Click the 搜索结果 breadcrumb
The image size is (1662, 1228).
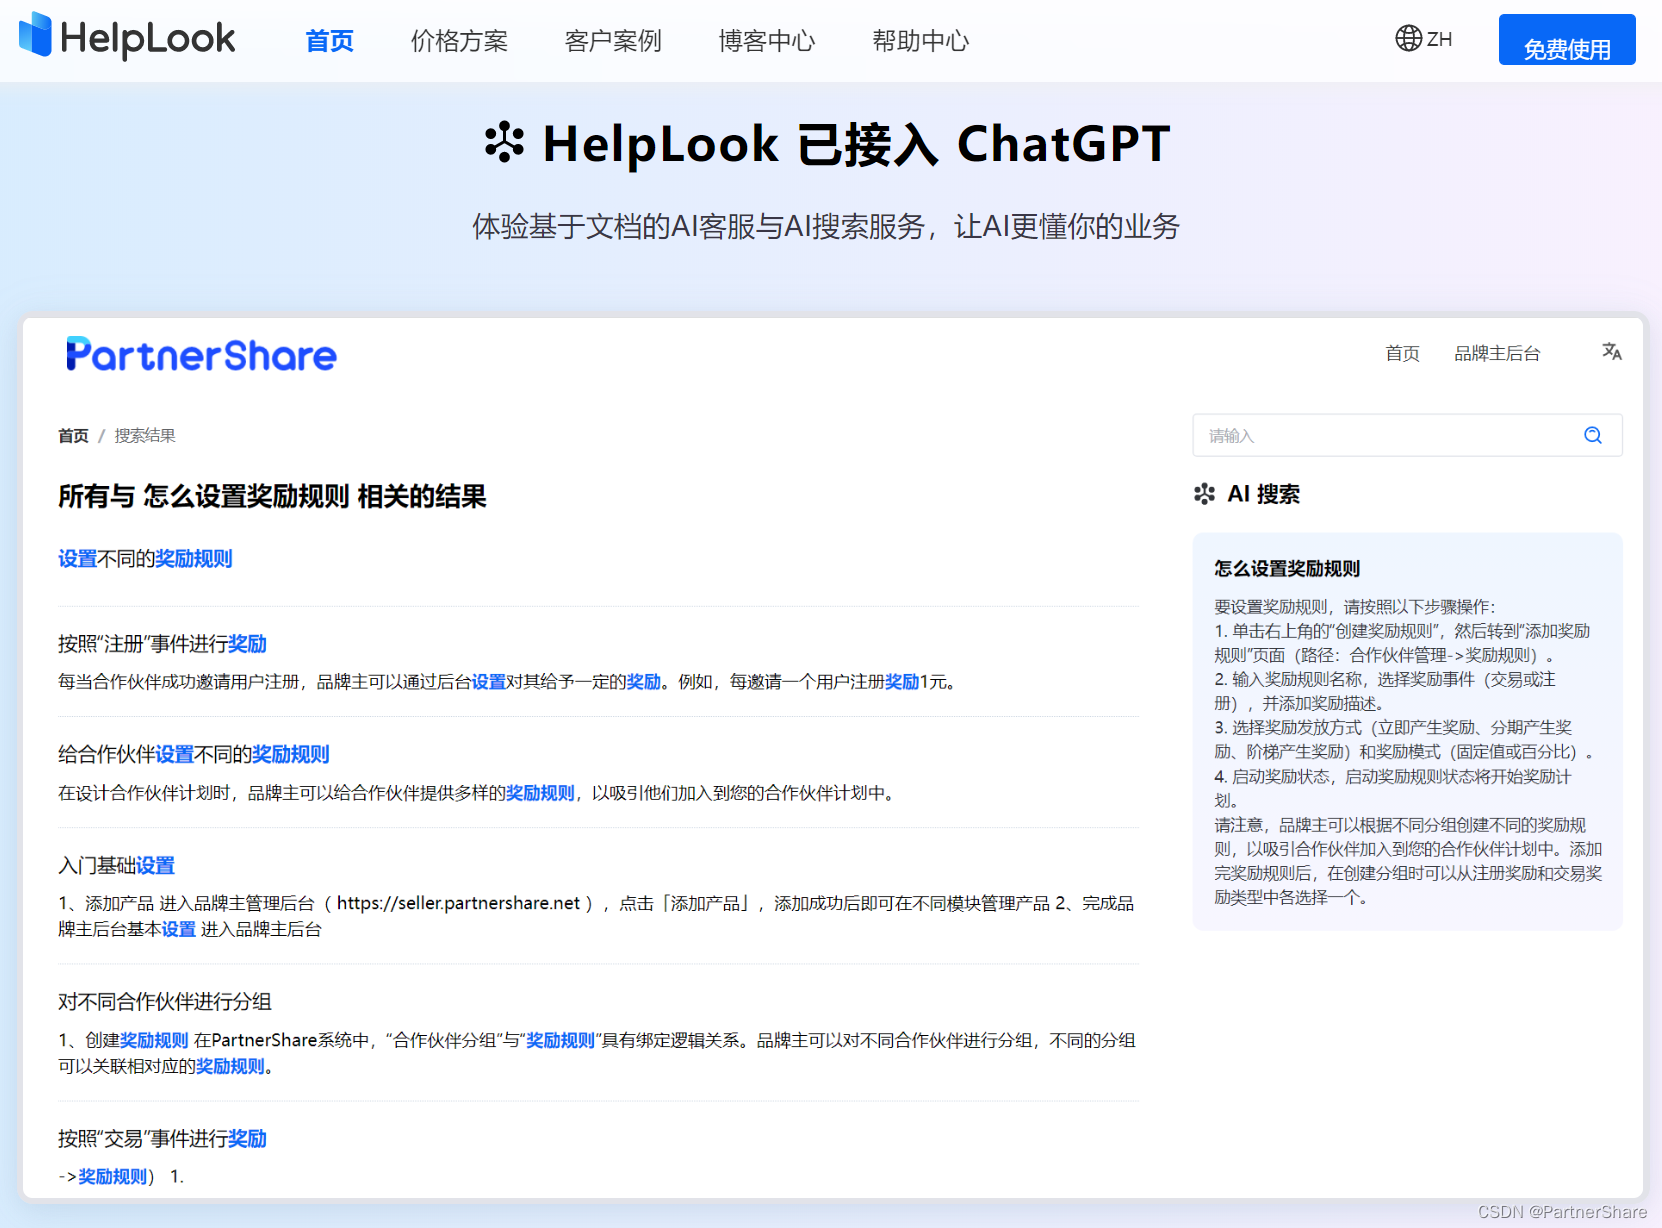click(145, 436)
